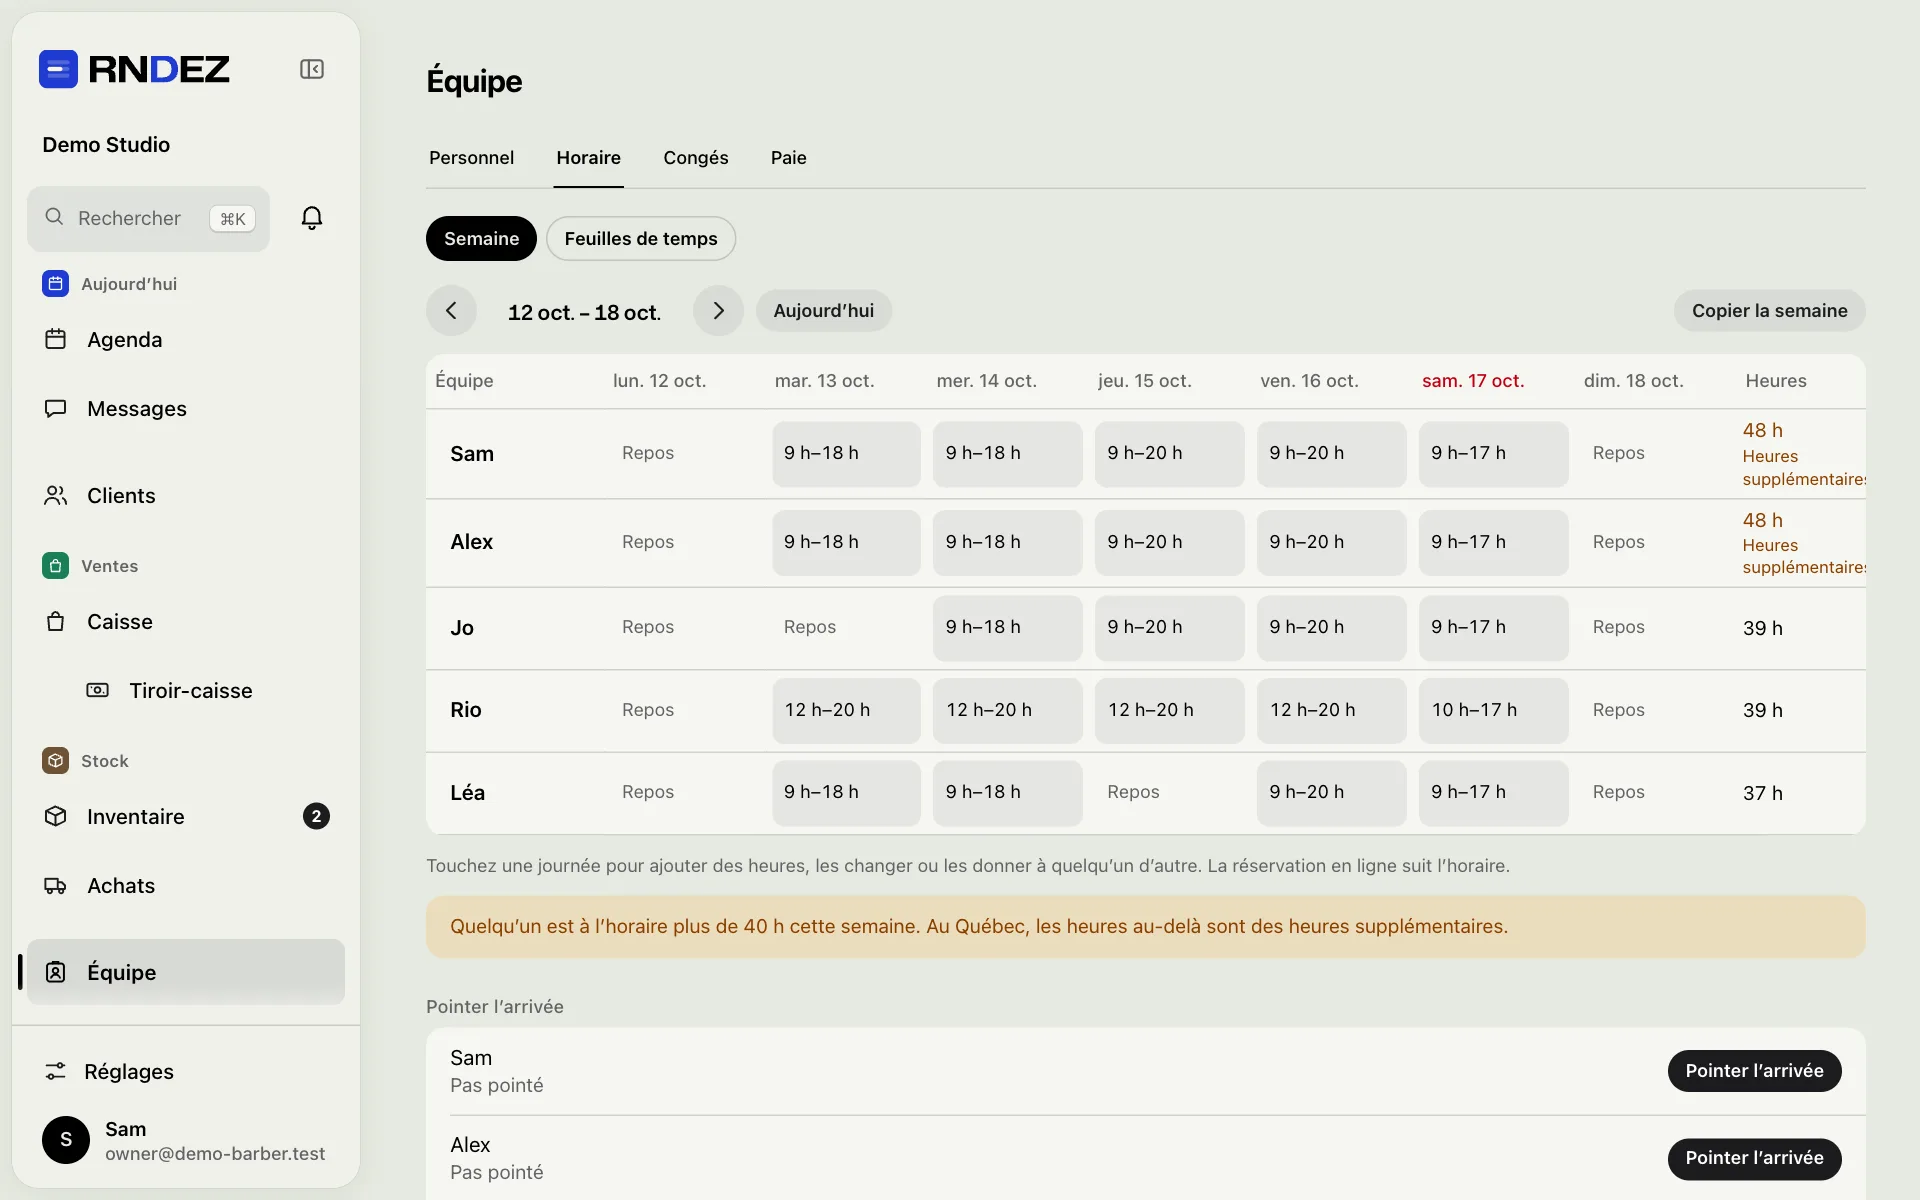Open Sam's Tuesday 9 h–18 h shift
This screenshot has height=1200, width=1920.
(846, 454)
